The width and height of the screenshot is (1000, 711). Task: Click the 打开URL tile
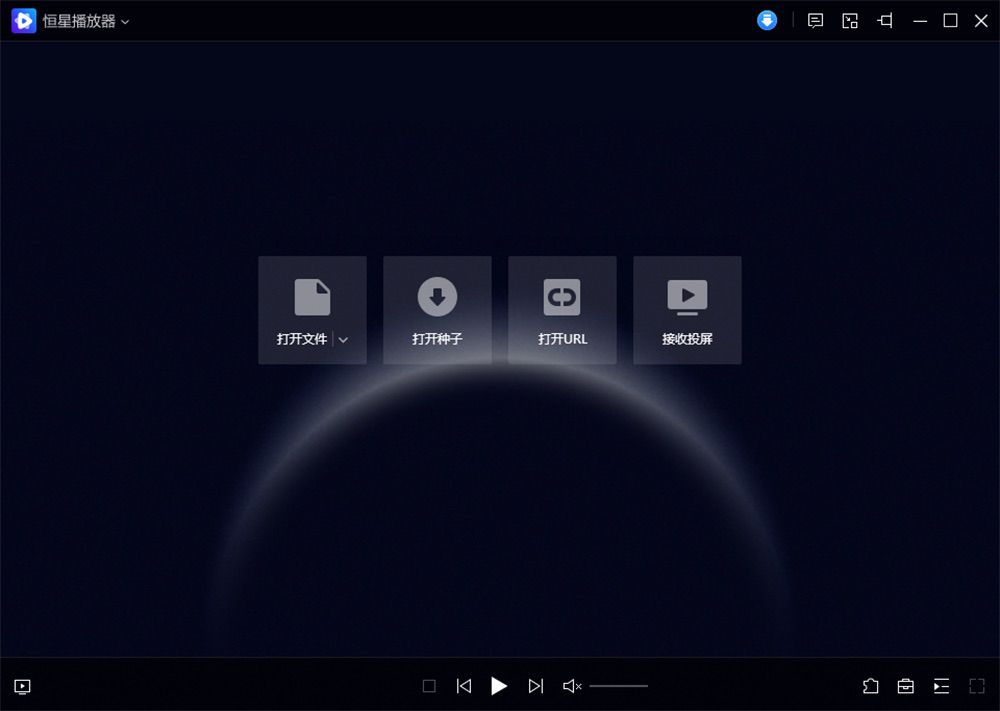[562, 310]
